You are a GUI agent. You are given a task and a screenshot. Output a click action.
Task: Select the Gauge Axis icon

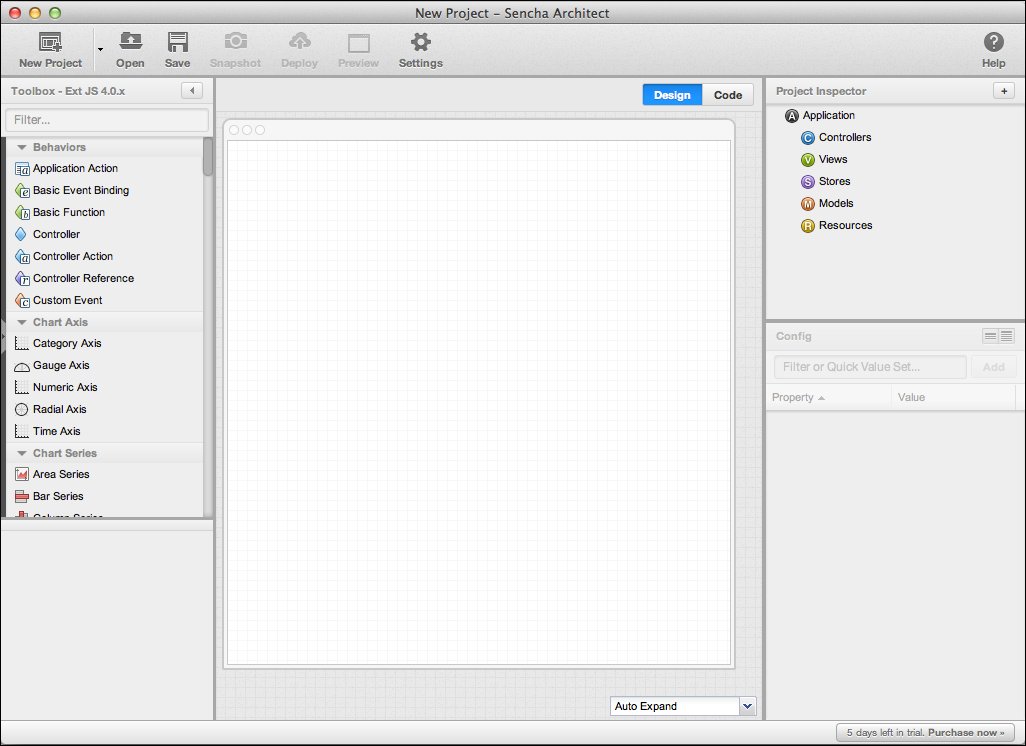tap(22, 366)
